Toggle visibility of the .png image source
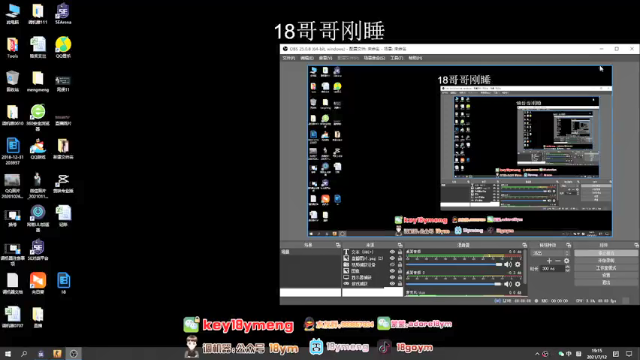The height and width of the screenshot is (360, 640). 392,258
